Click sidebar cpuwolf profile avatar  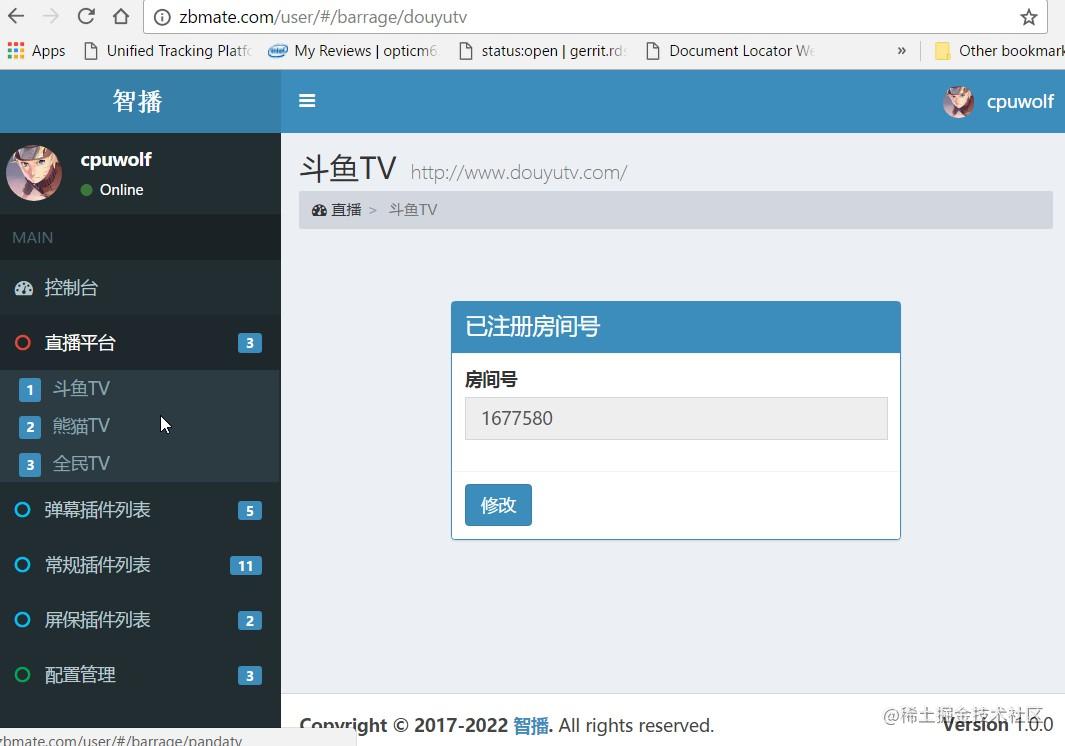tap(34, 173)
